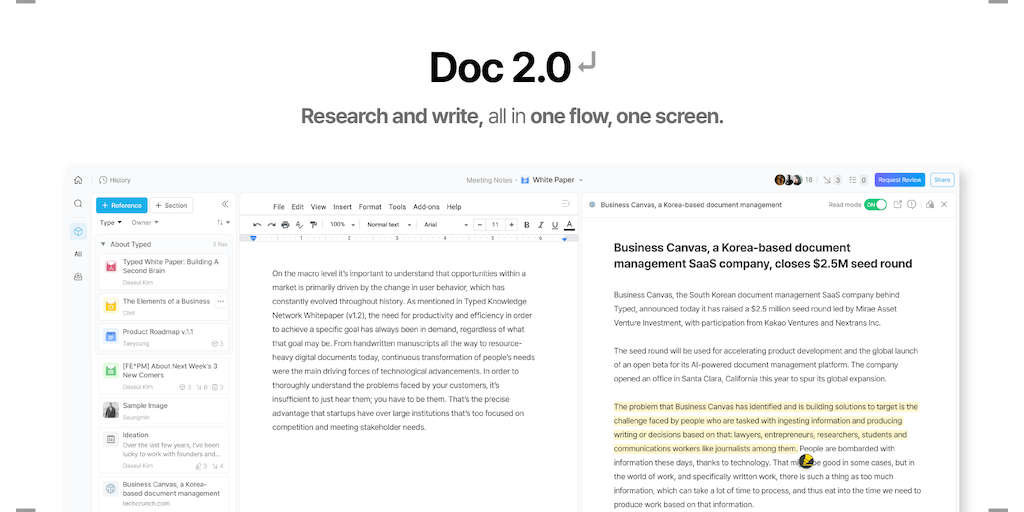
Task: Toggle Bold formatting
Action: [x=526, y=225]
